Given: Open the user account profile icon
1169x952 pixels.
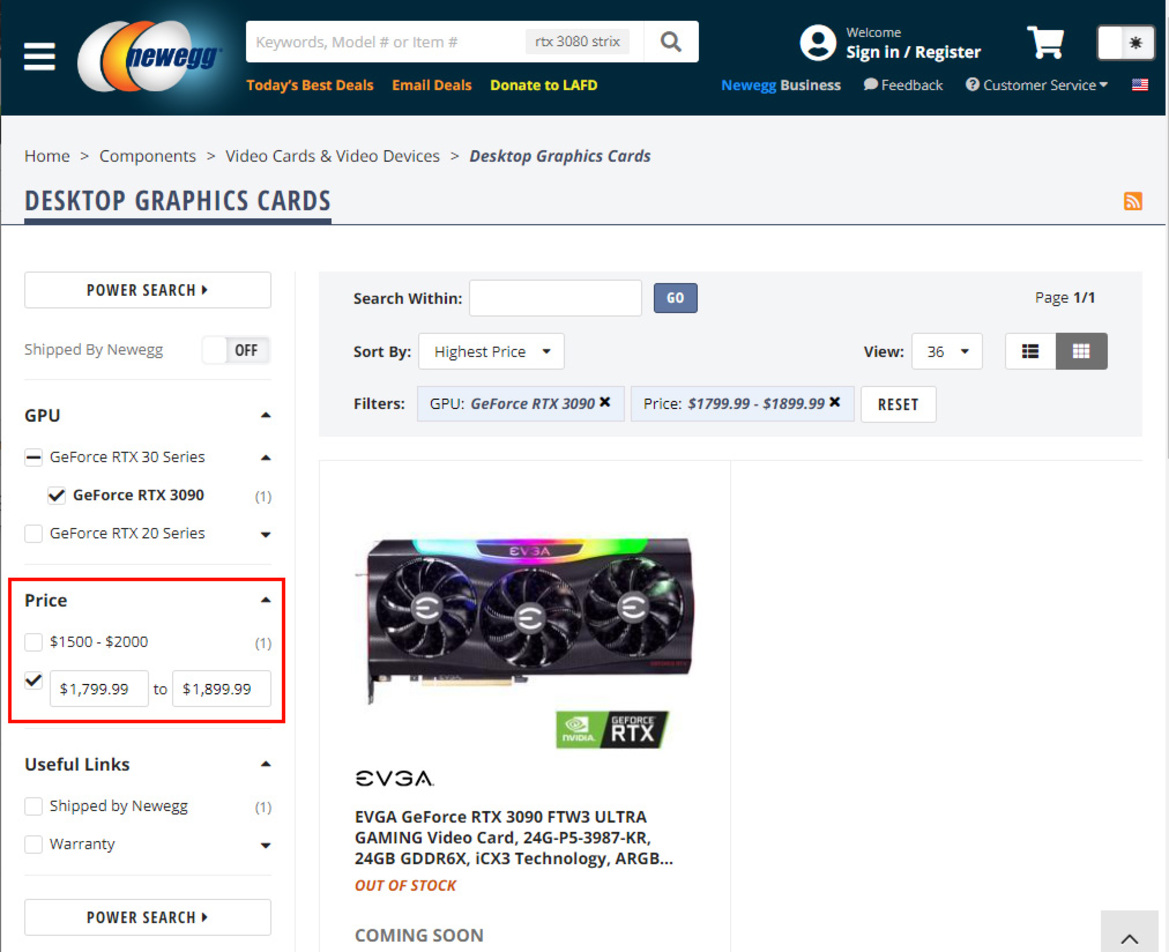Looking at the screenshot, I should coord(818,42).
